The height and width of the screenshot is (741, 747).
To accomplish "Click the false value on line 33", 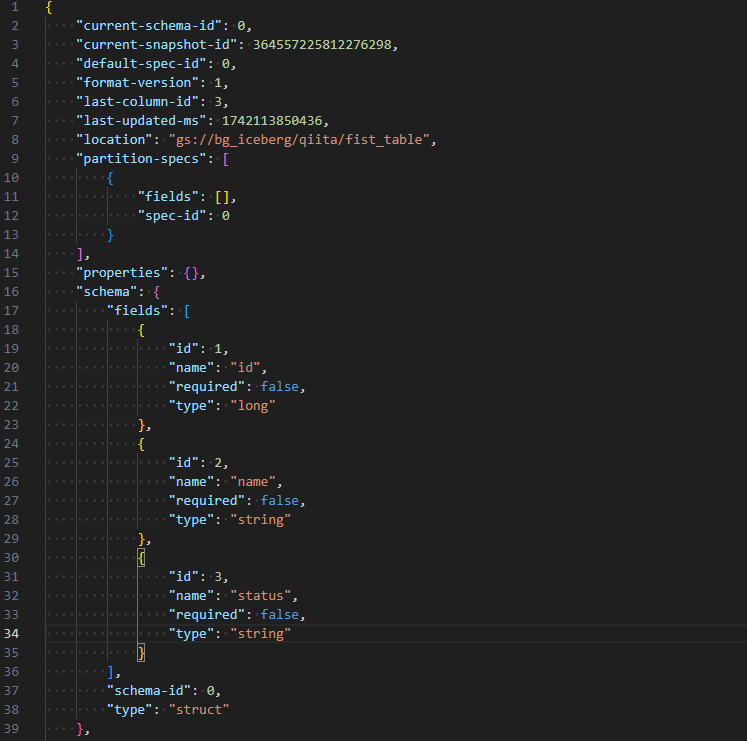I will coord(280,615).
